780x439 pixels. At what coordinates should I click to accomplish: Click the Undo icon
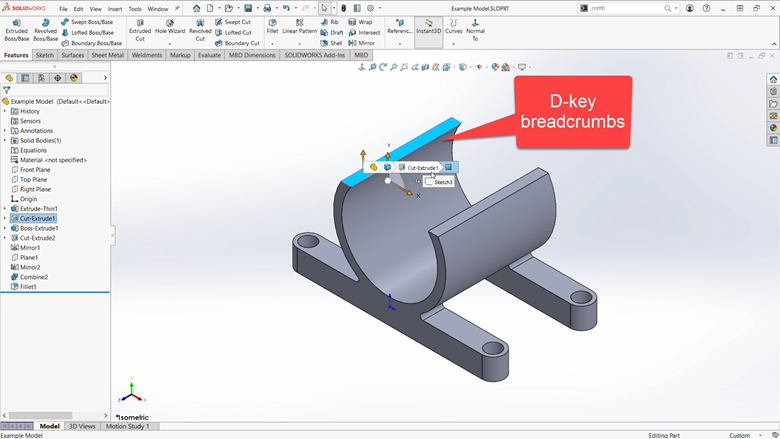tap(286, 8)
